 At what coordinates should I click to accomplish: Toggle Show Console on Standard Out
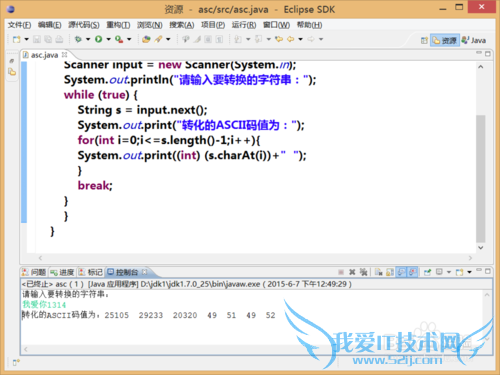click(402, 272)
